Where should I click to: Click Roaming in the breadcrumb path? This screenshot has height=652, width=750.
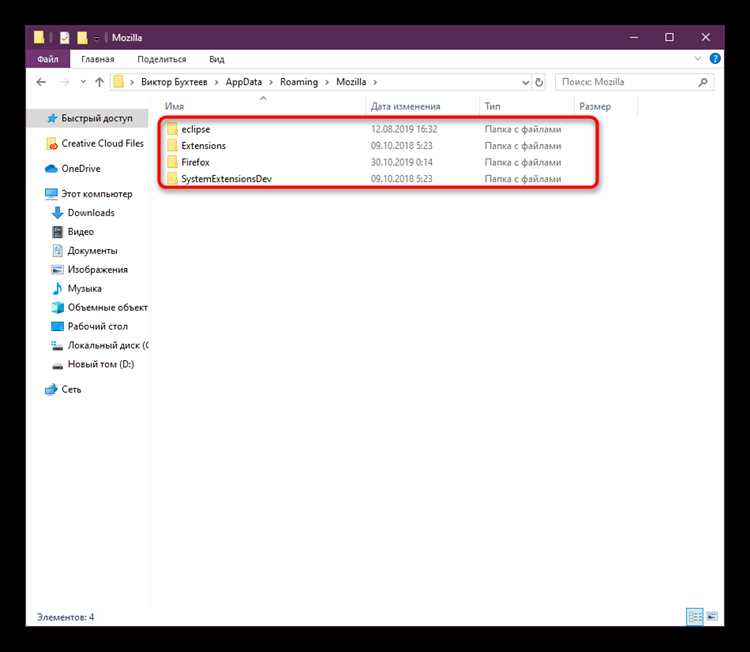coord(299,82)
